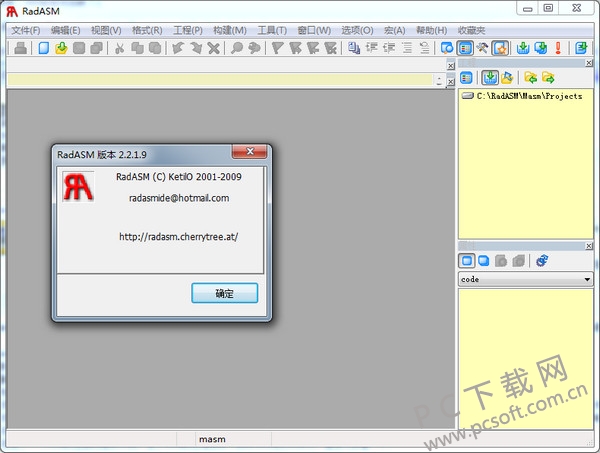Open the 选项(O) menu
The height and width of the screenshot is (453, 600).
coord(357,30)
